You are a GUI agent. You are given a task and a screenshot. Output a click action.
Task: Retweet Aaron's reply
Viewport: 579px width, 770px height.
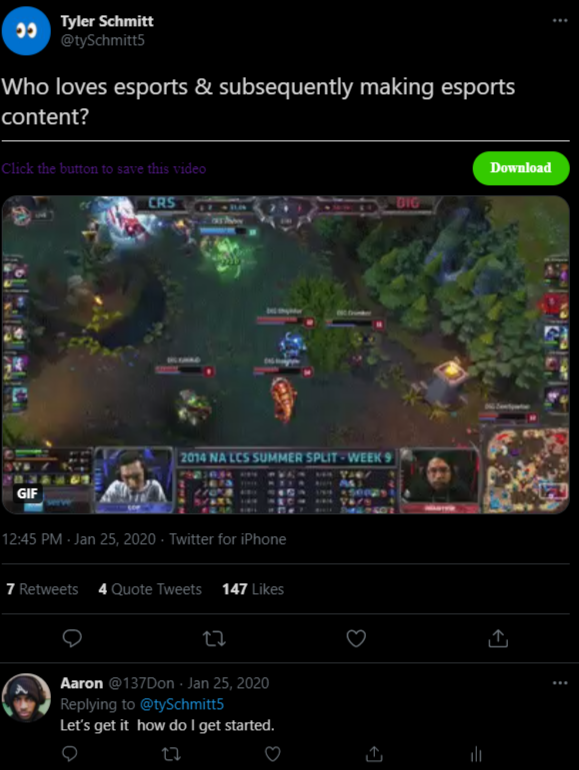(171, 753)
